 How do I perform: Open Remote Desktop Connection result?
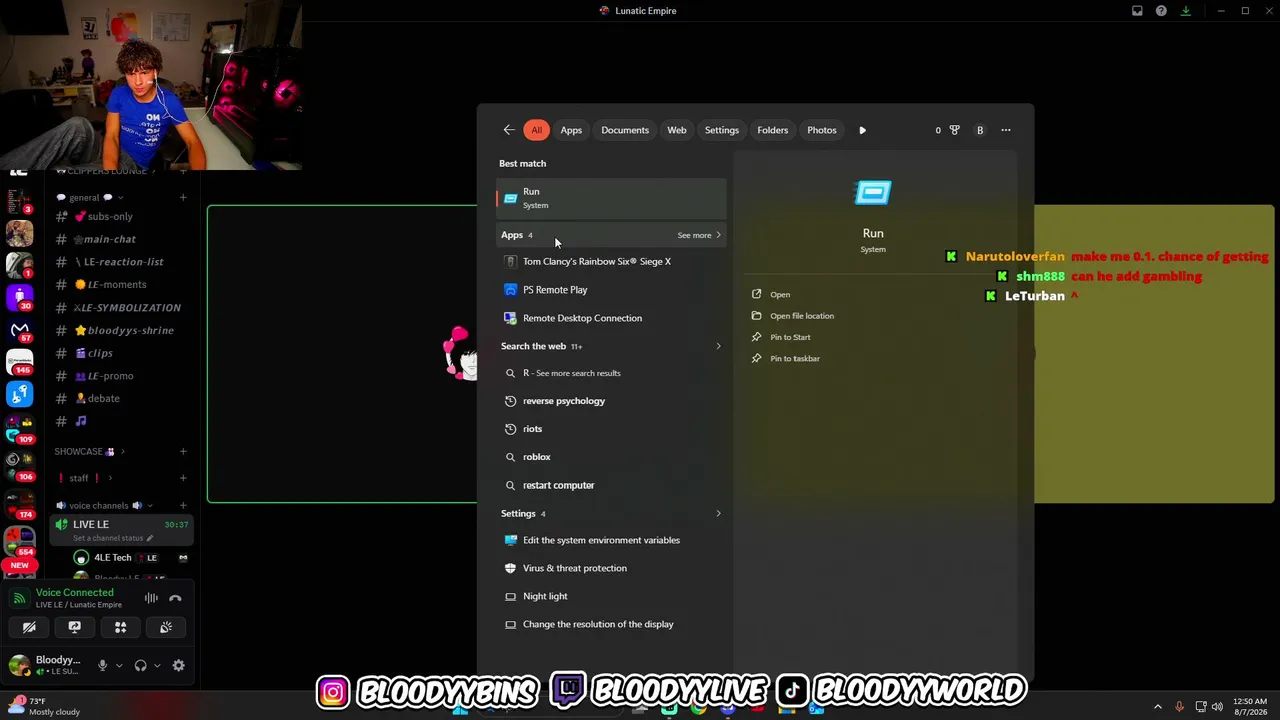click(x=611, y=318)
